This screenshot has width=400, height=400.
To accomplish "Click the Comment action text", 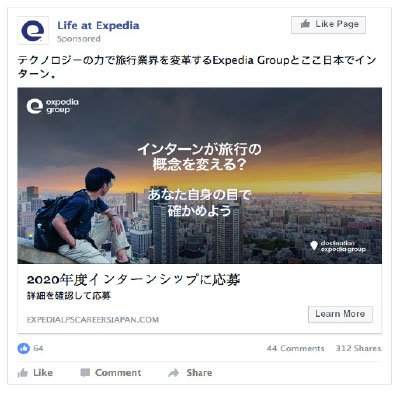I will (x=118, y=373).
